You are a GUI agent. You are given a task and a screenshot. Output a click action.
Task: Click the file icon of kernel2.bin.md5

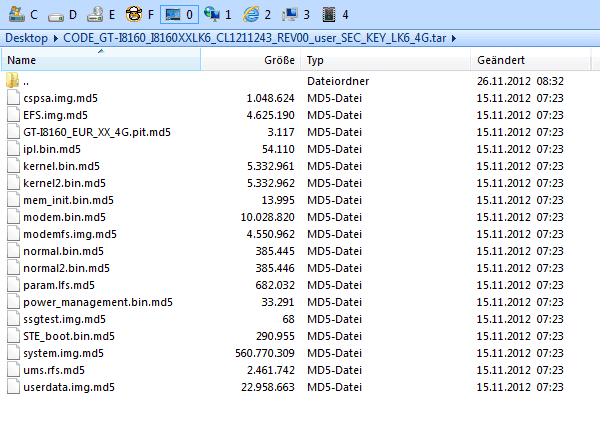click(13, 183)
